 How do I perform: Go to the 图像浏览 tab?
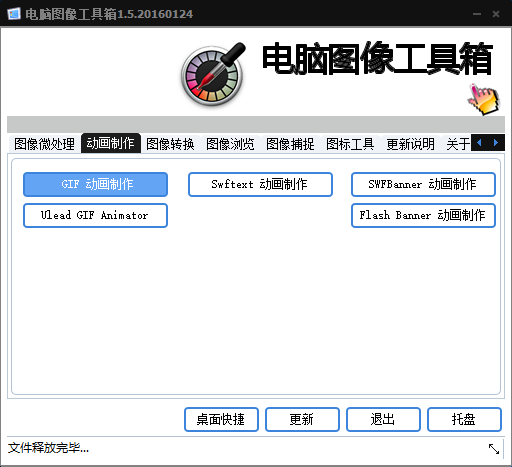click(x=230, y=144)
